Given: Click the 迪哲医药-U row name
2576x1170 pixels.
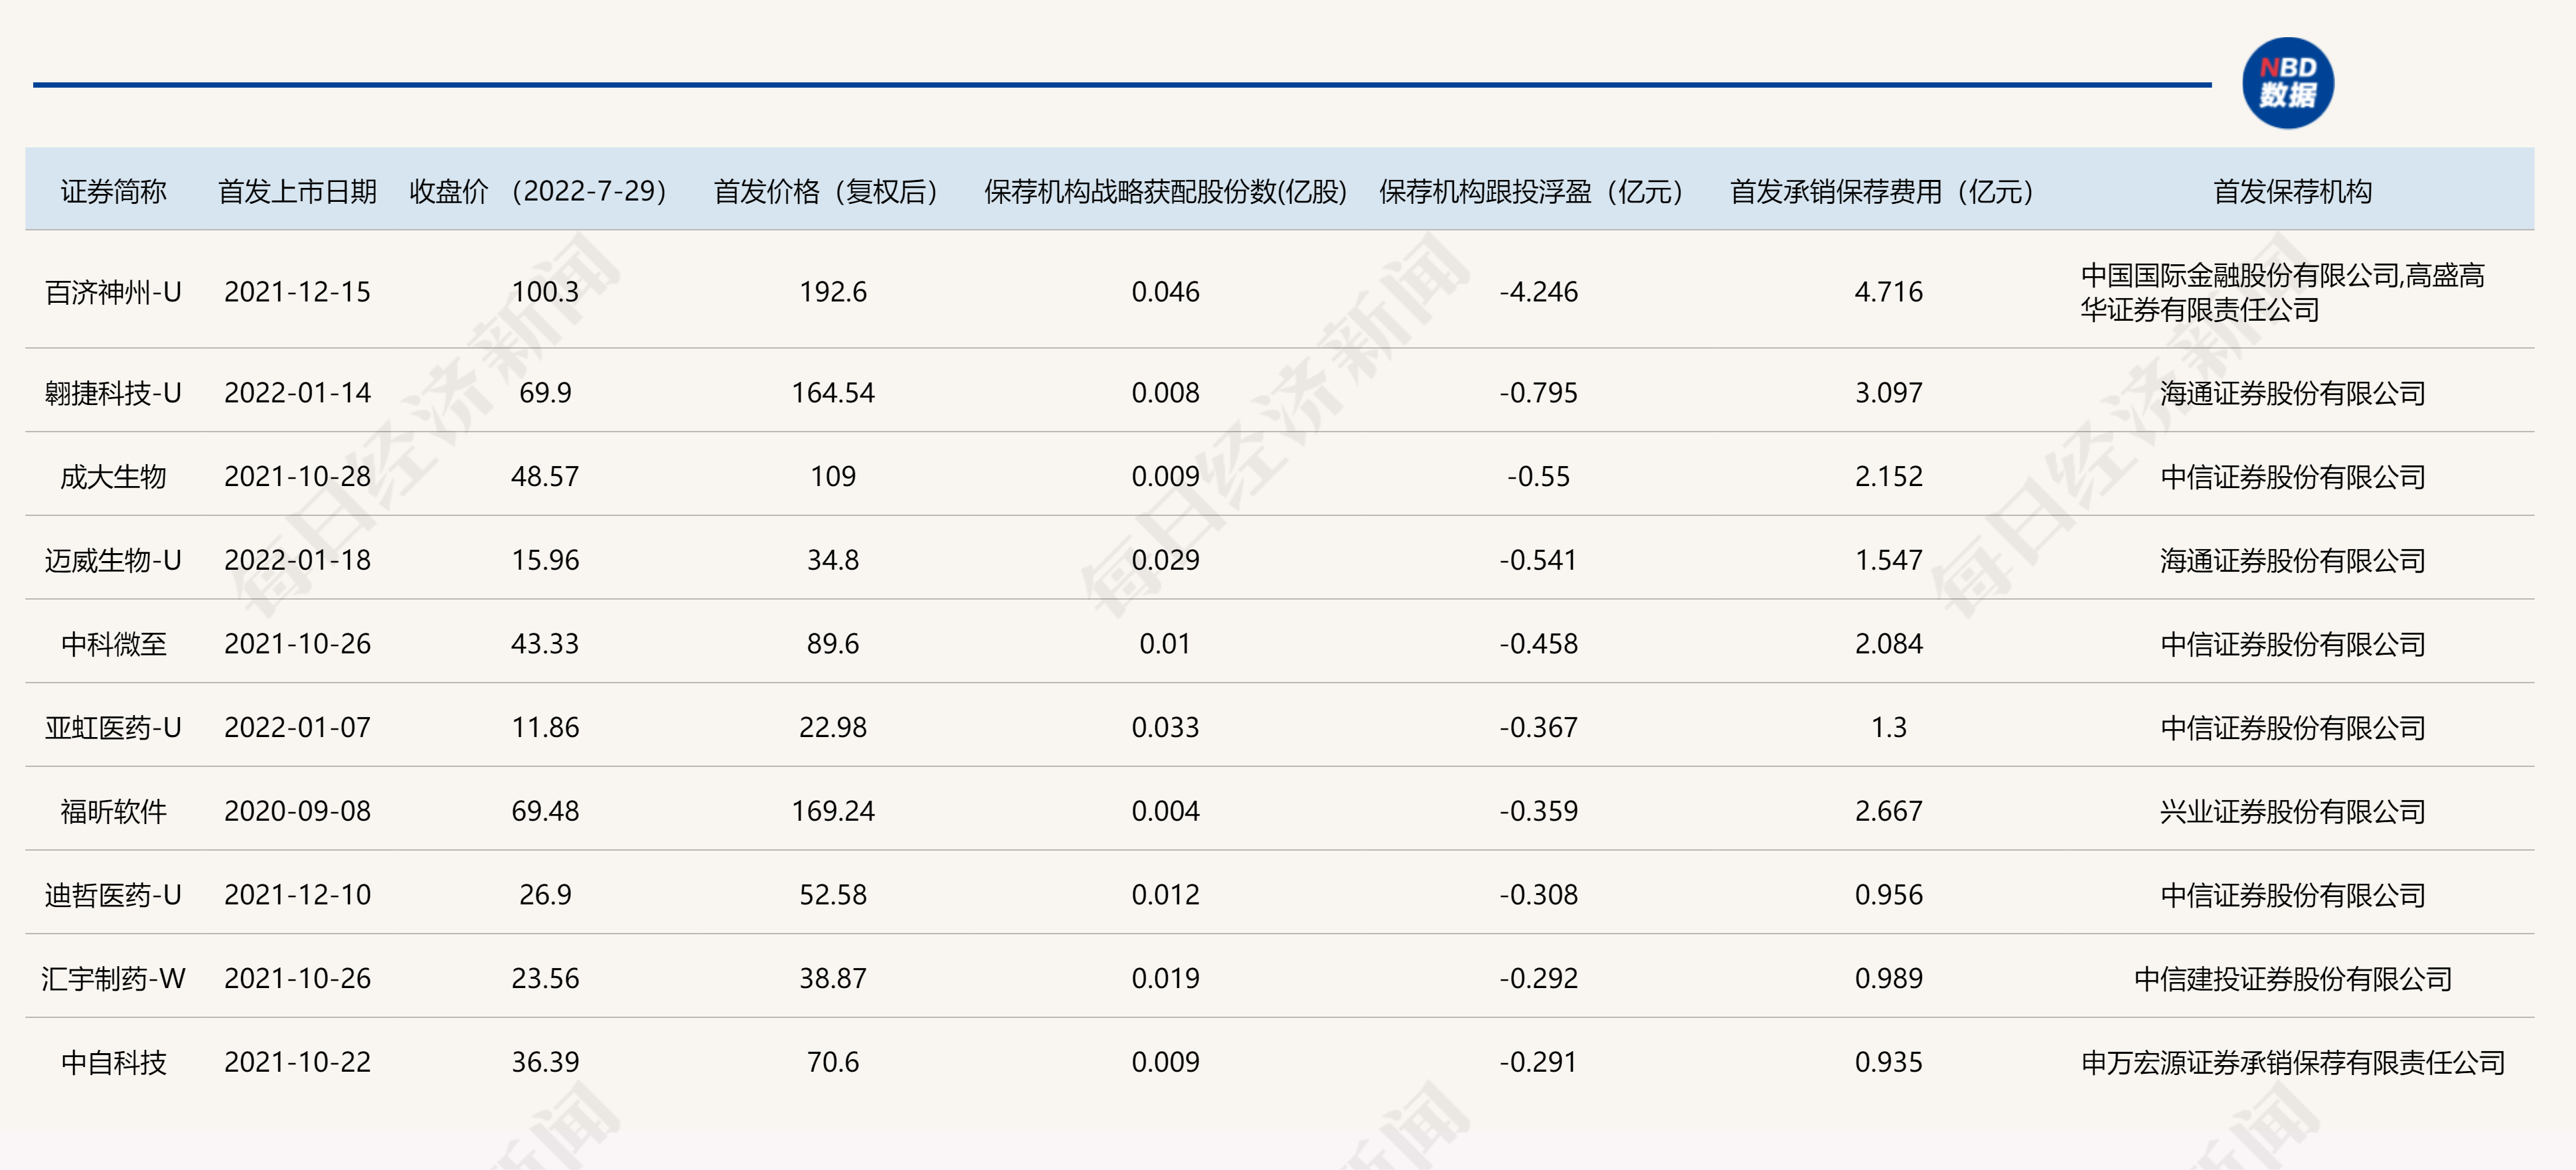Looking at the screenshot, I should (x=113, y=895).
